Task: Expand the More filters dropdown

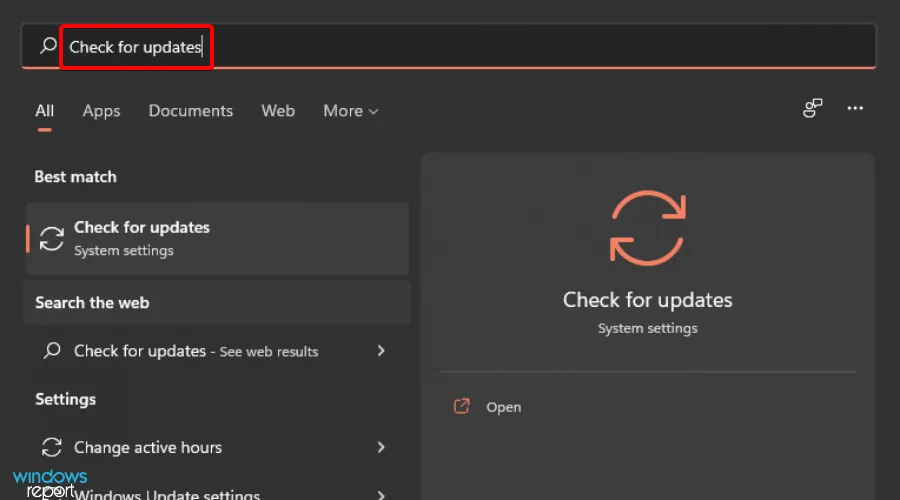Action: [x=350, y=111]
